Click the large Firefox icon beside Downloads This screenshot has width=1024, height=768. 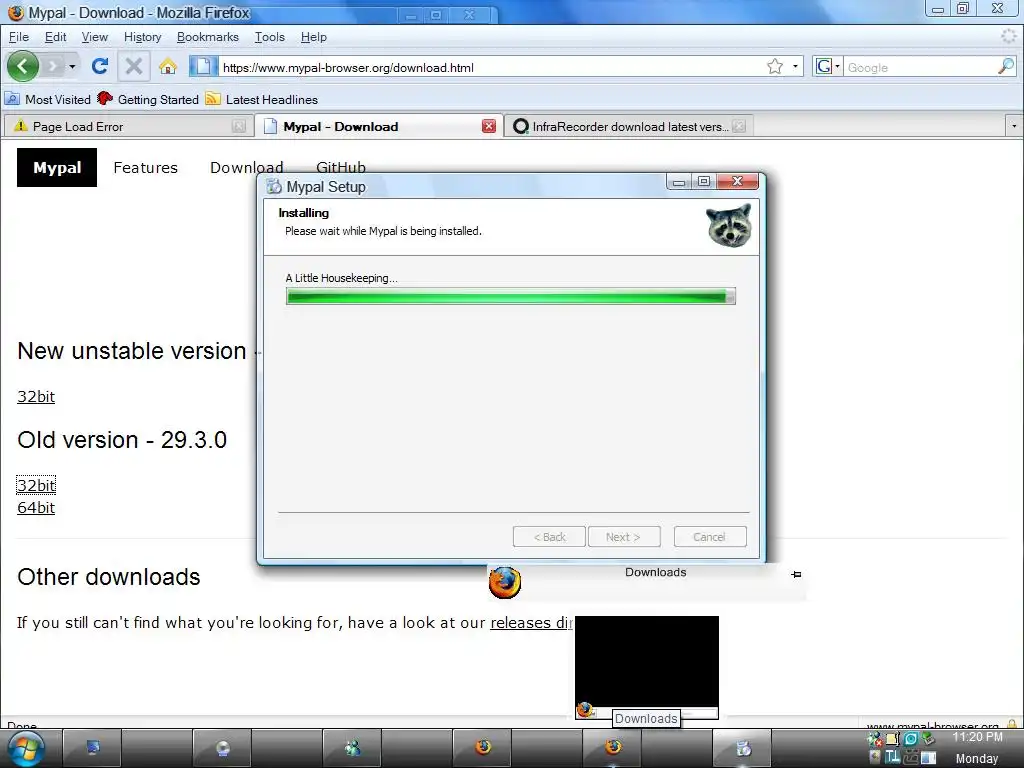[x=505, y=583]
